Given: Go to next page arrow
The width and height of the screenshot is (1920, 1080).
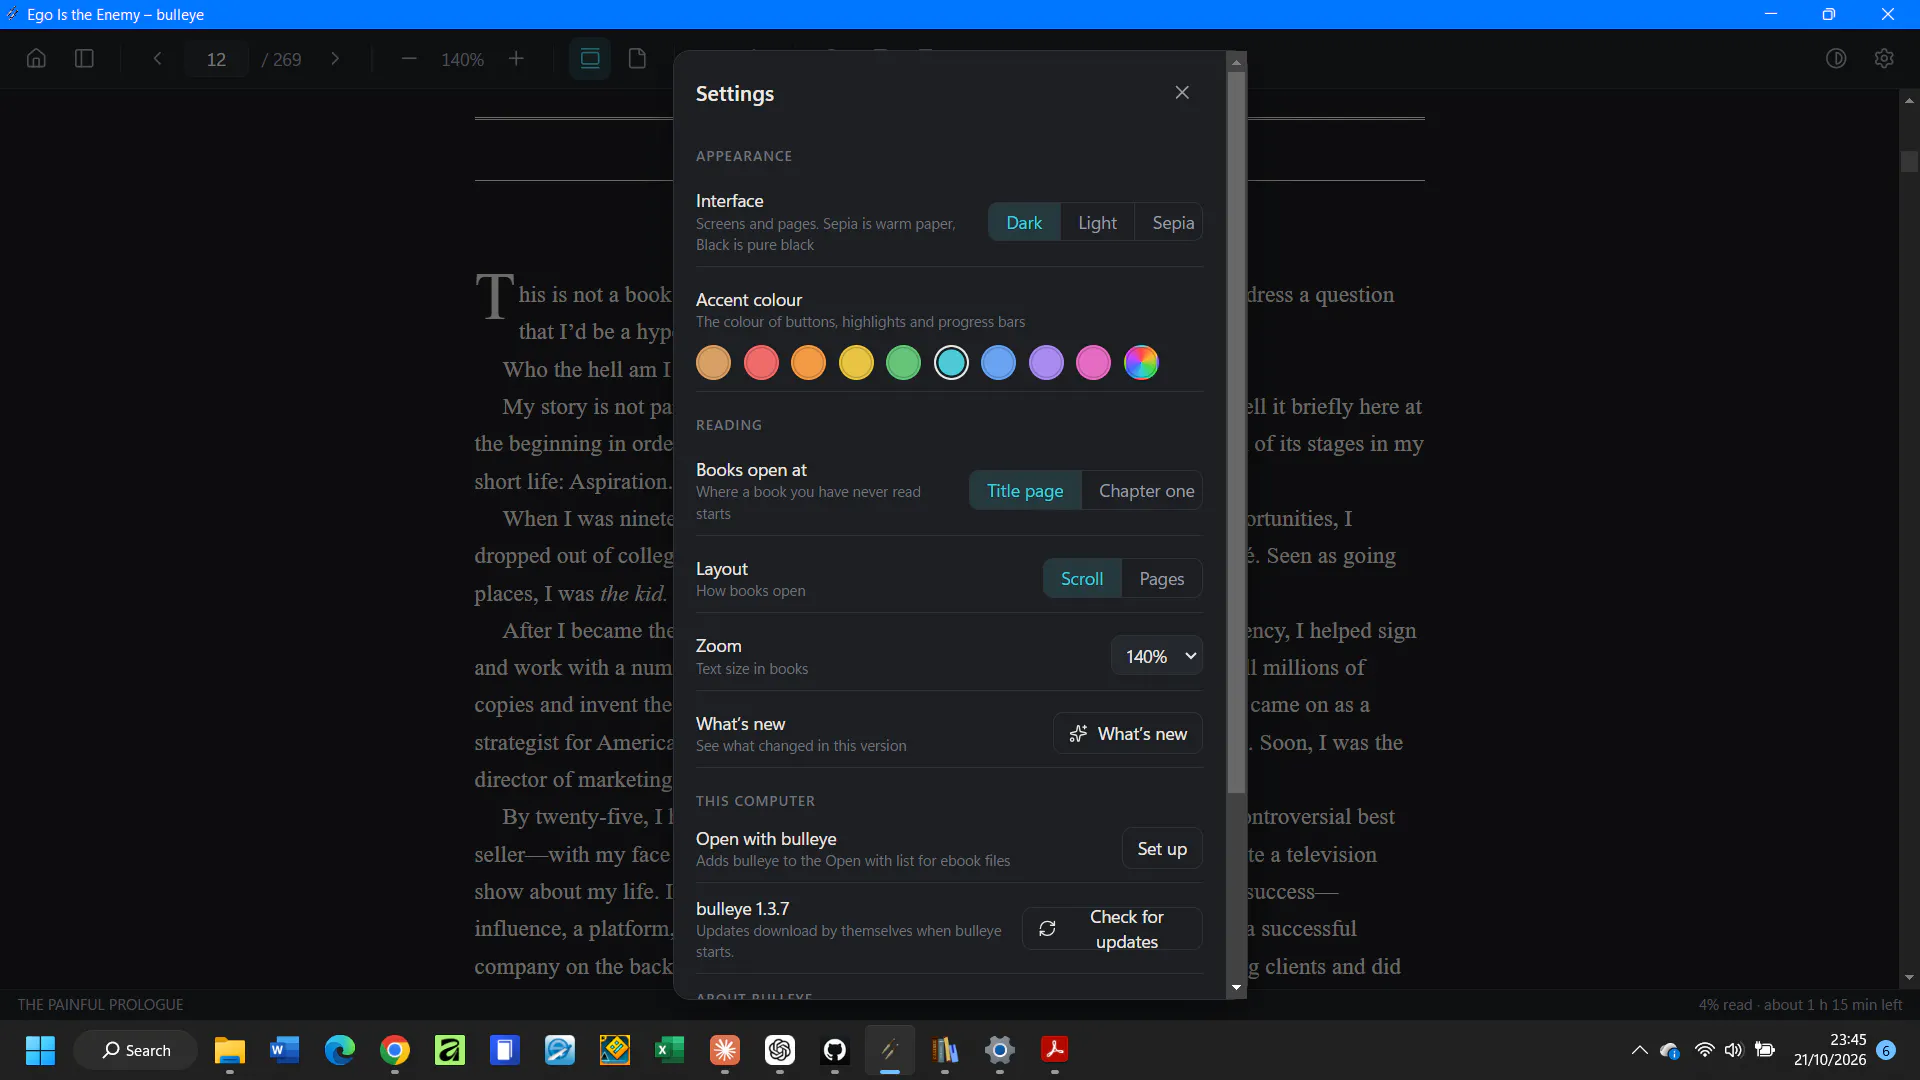Looking at the screenshot, I should click(x=335, y=59).
